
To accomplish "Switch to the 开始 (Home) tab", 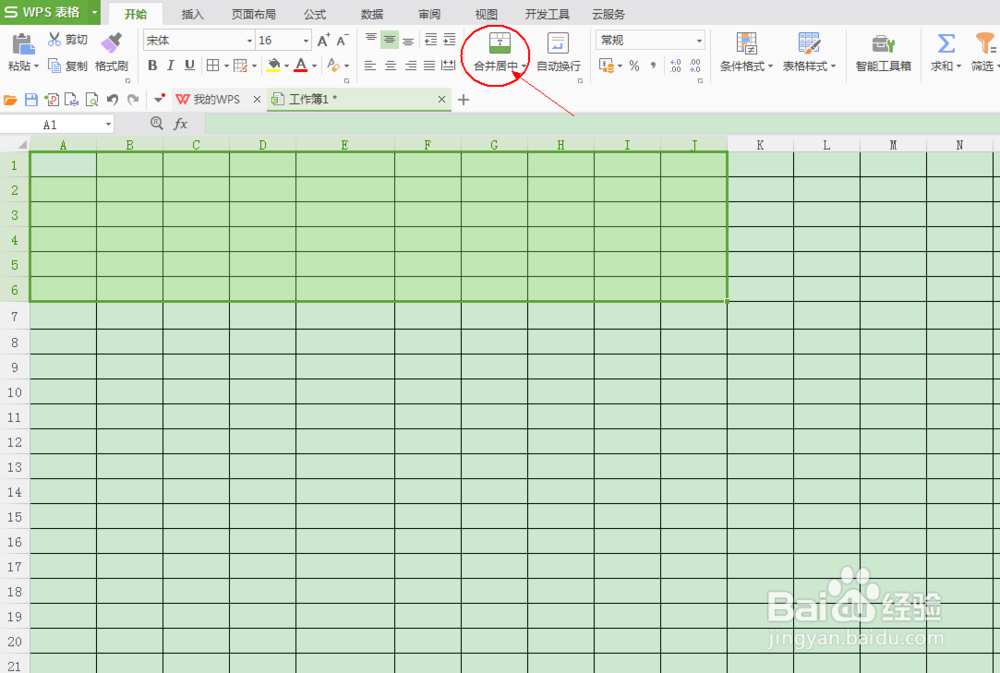I will (x=135, y=14).
